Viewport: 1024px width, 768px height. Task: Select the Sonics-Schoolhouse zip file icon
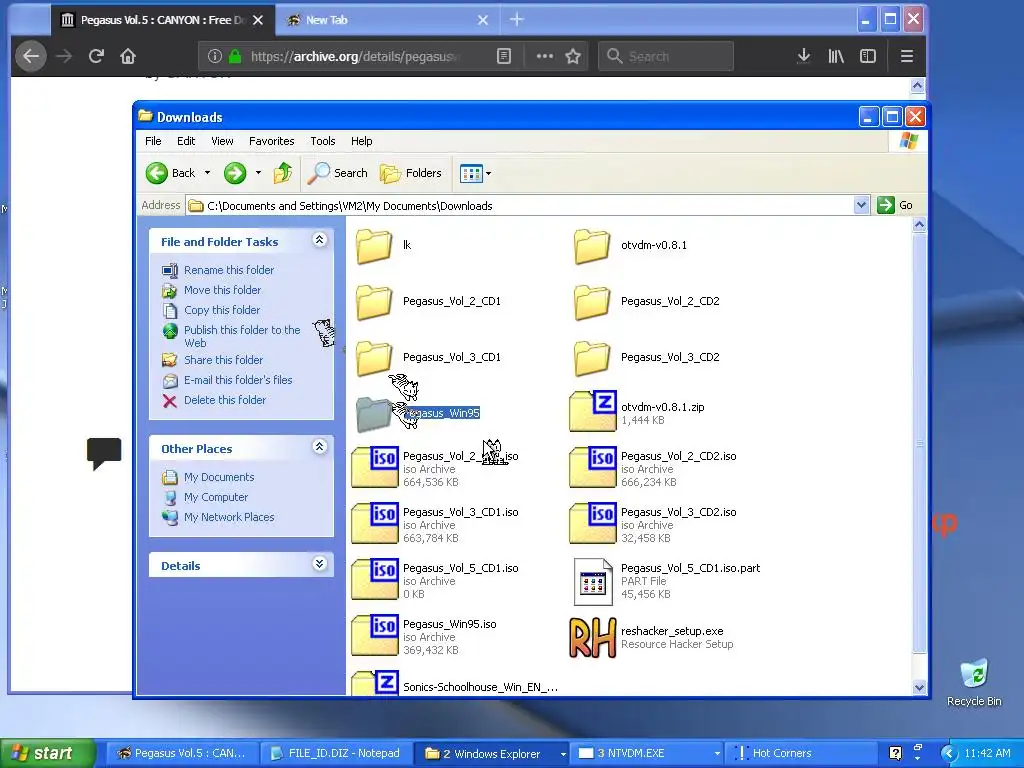coord(375,683)
